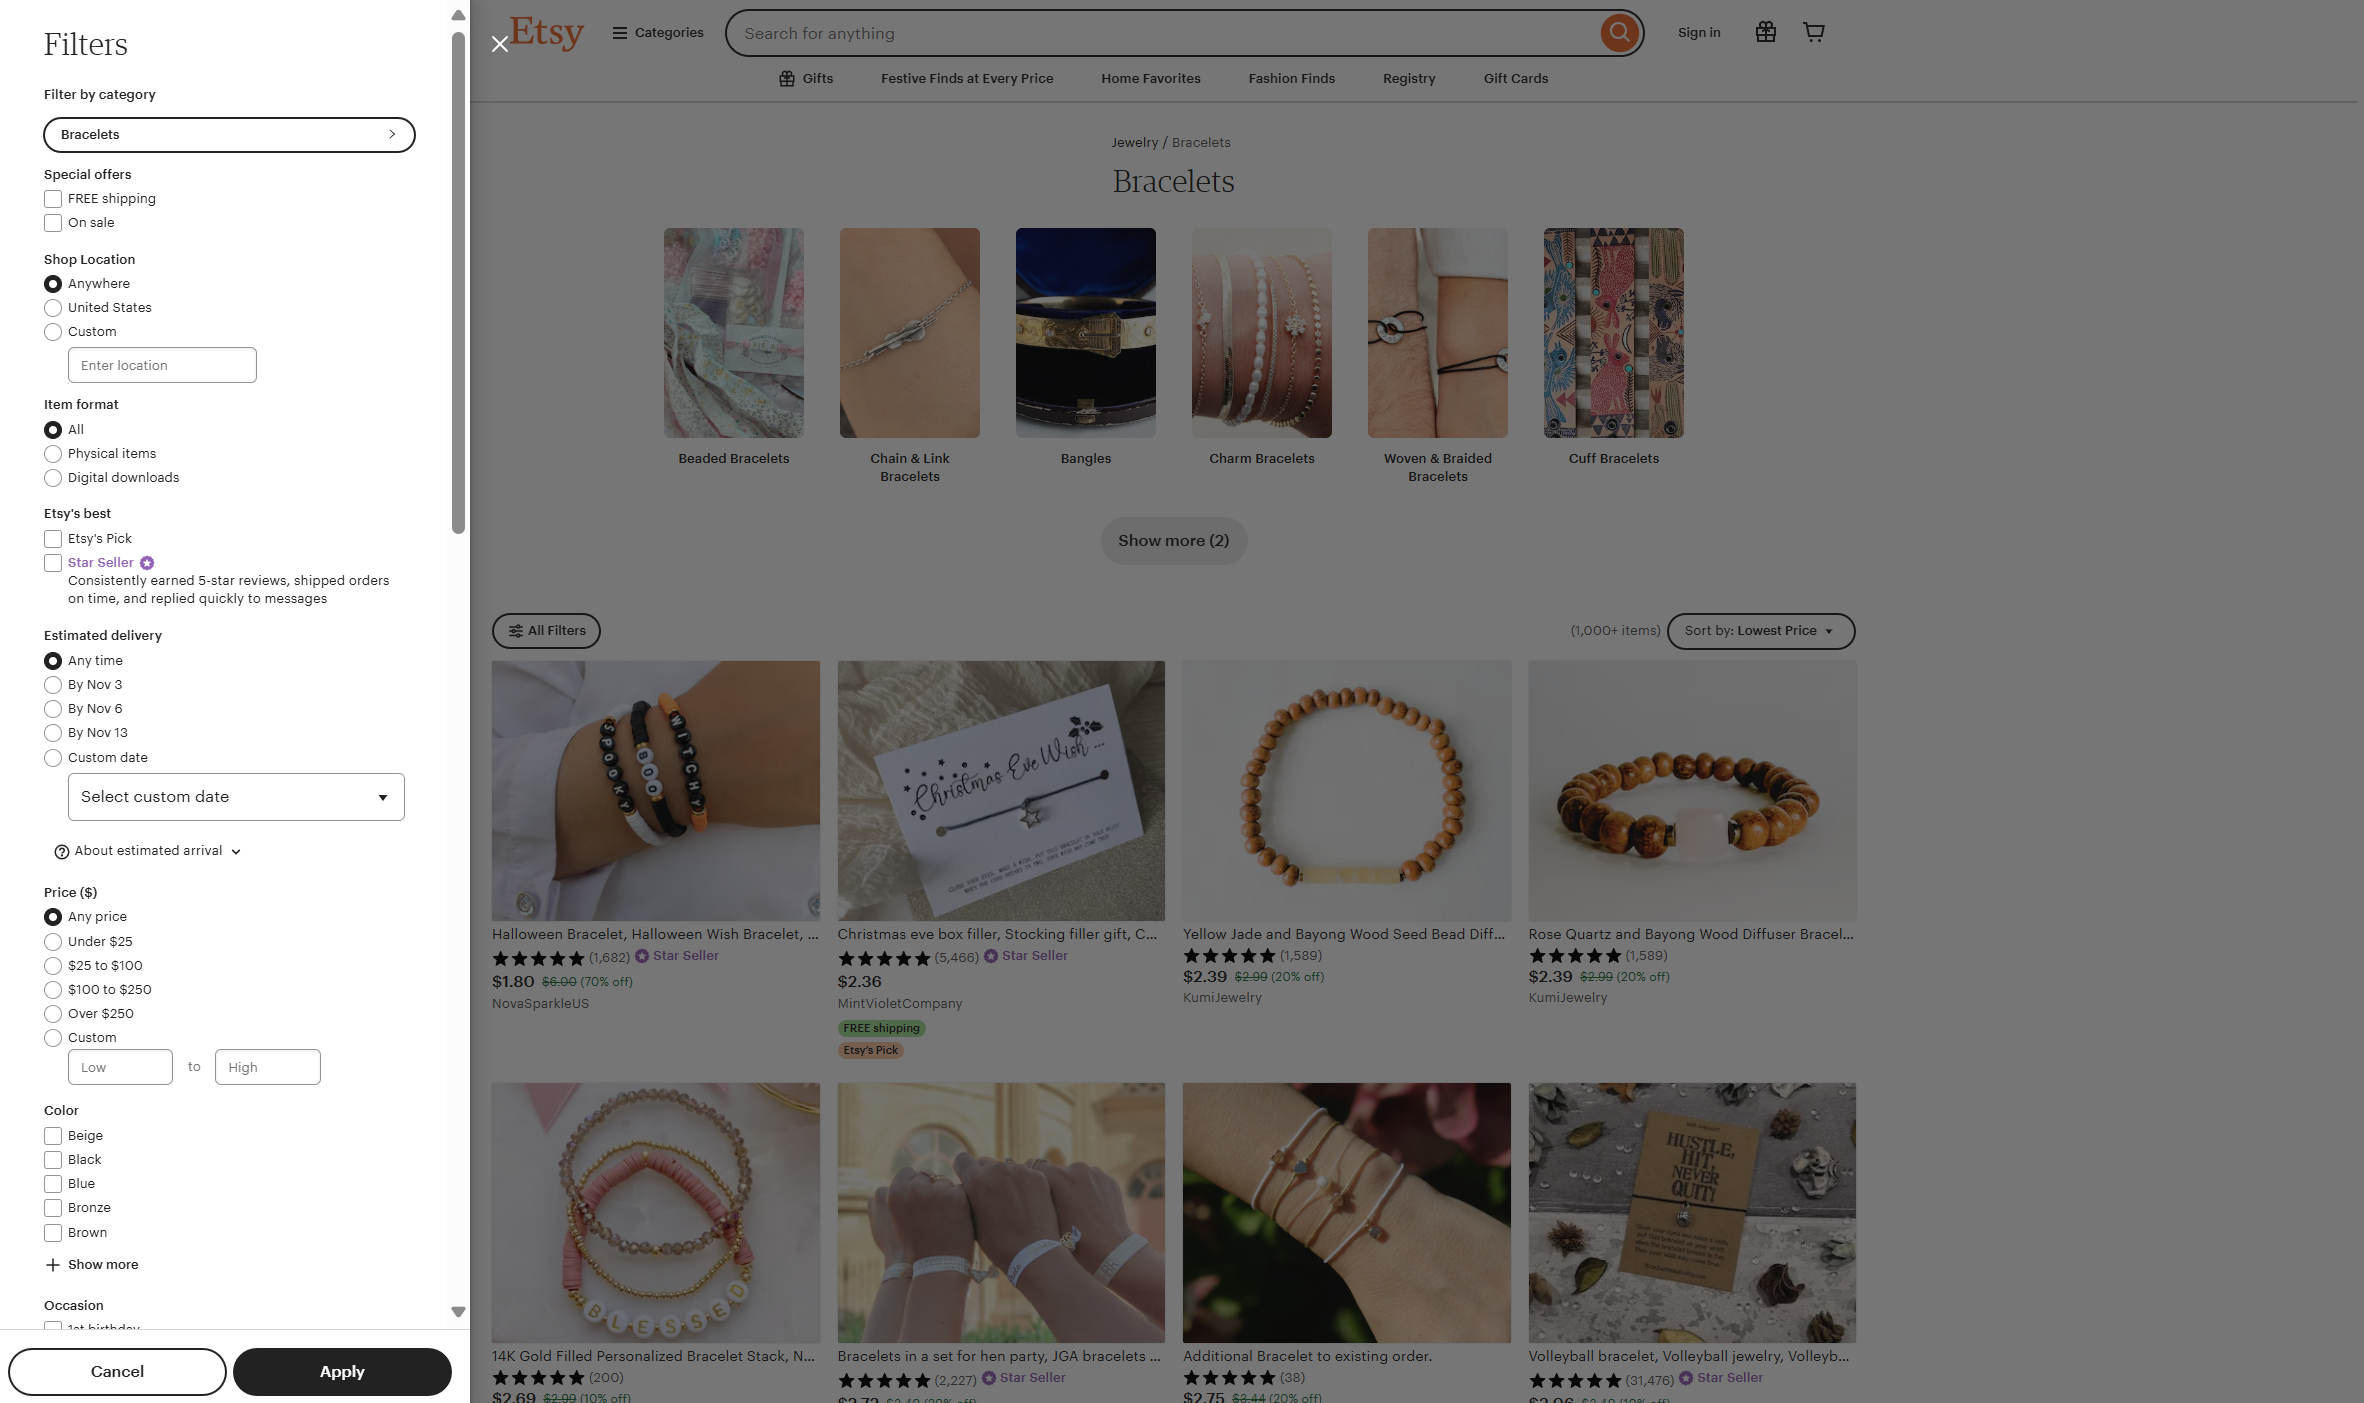Screen dimensions: 2364x1403
Task: Open the Select custom date delivery dropdown
Action: pyautogui.click(x=235, y=797)
